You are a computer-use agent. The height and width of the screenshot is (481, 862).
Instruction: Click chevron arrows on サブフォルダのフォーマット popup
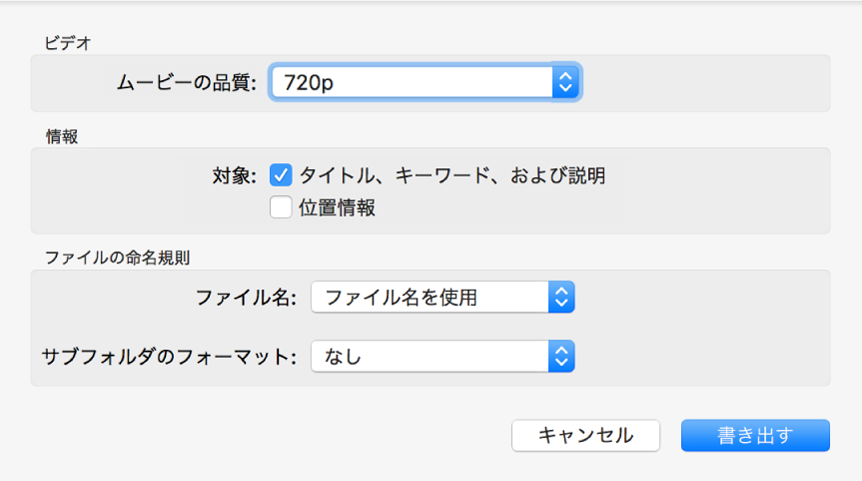[x=562, y=355]
